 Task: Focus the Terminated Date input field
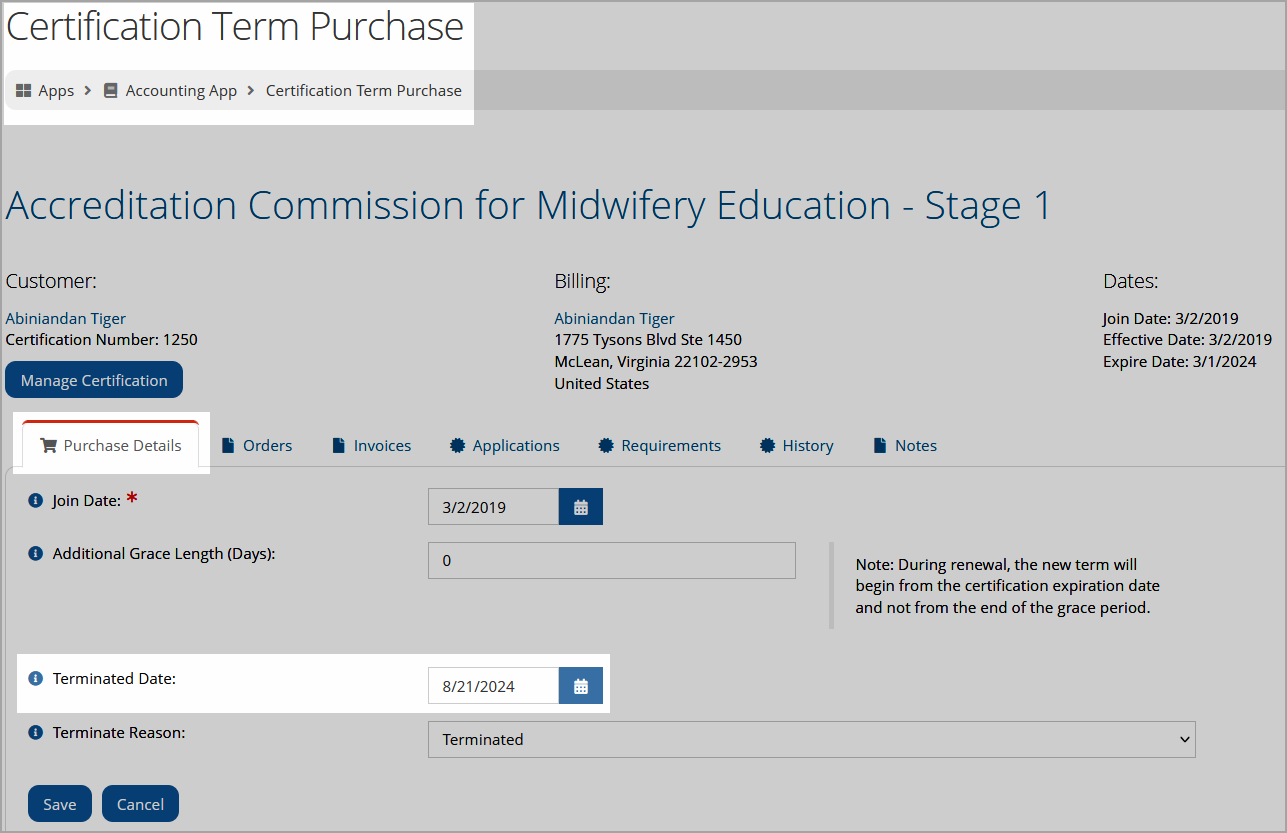[493, 686]
